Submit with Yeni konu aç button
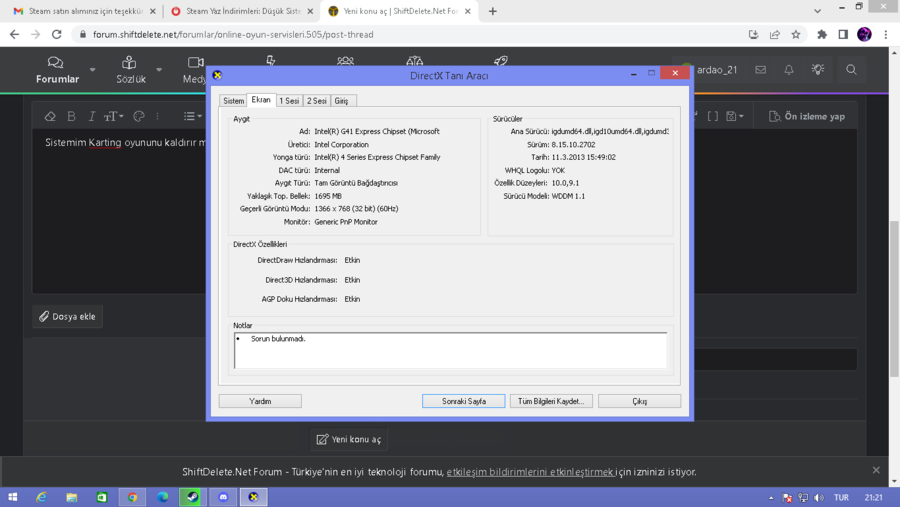Screen dimensions: 900x507 (x=349, y=439)
